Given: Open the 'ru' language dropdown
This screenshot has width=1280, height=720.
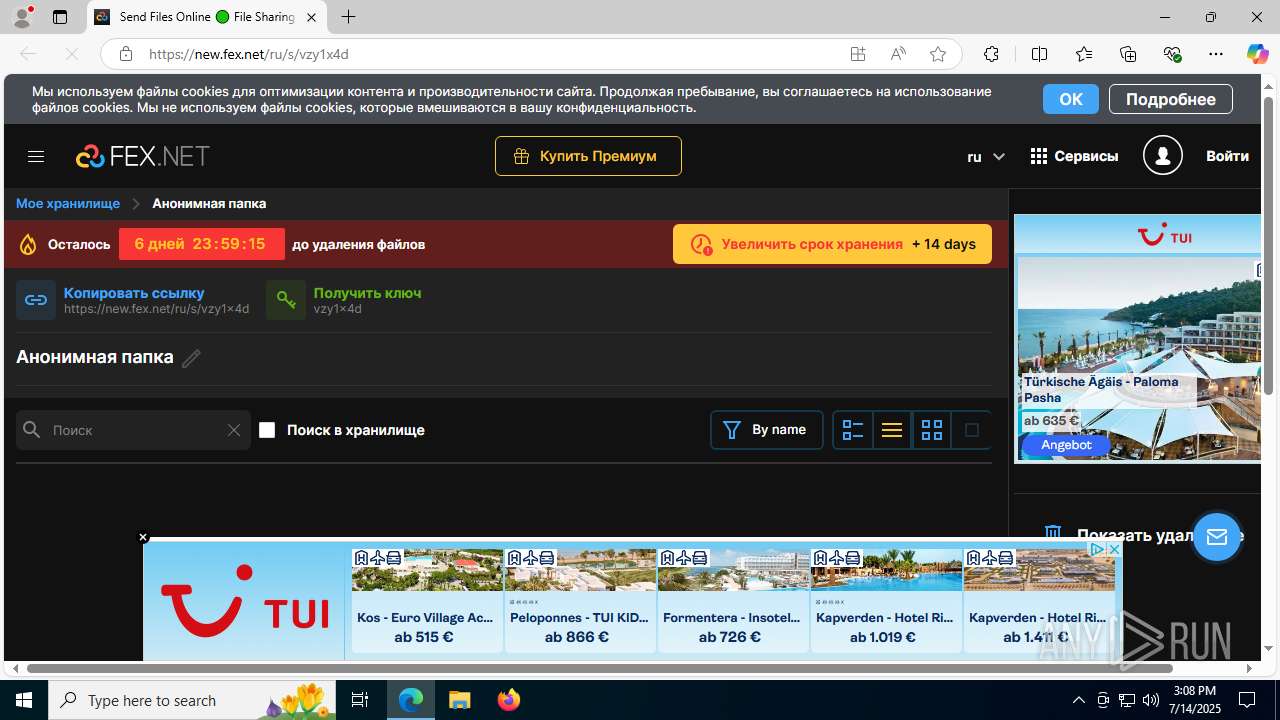Looking at the screenshot, I should (x=985, y=156).
